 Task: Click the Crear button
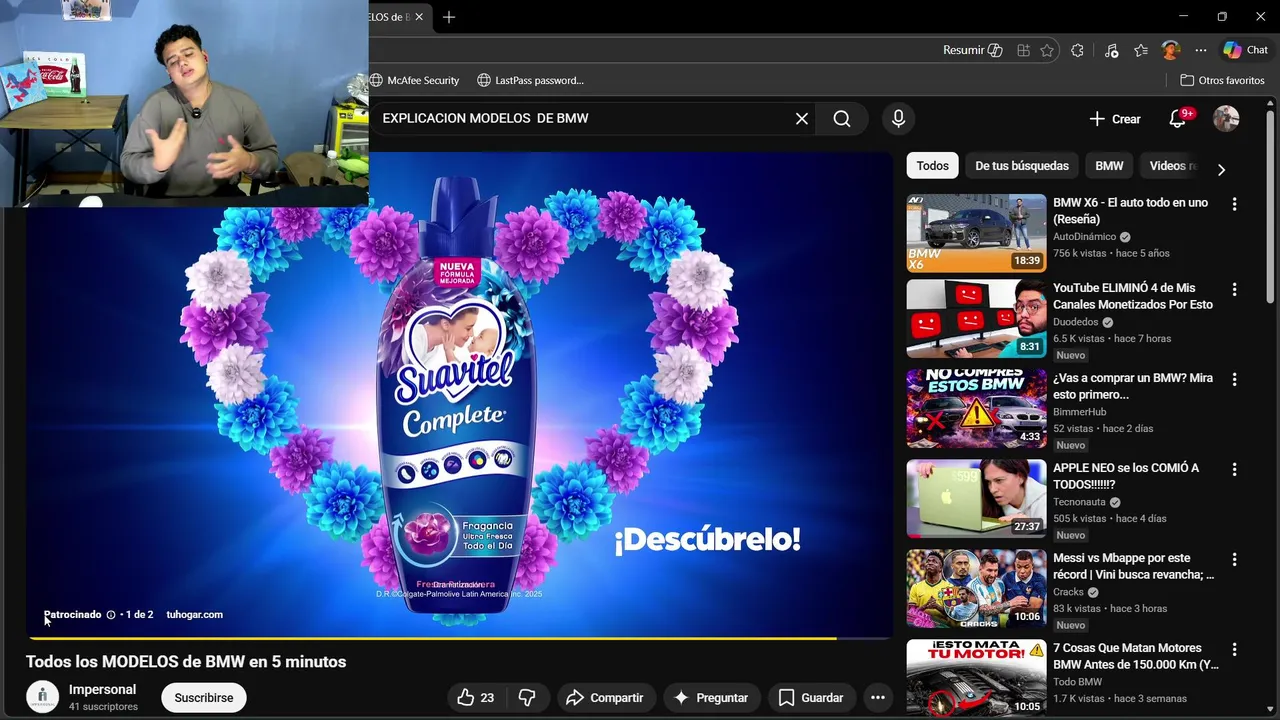pos(1114,119)
